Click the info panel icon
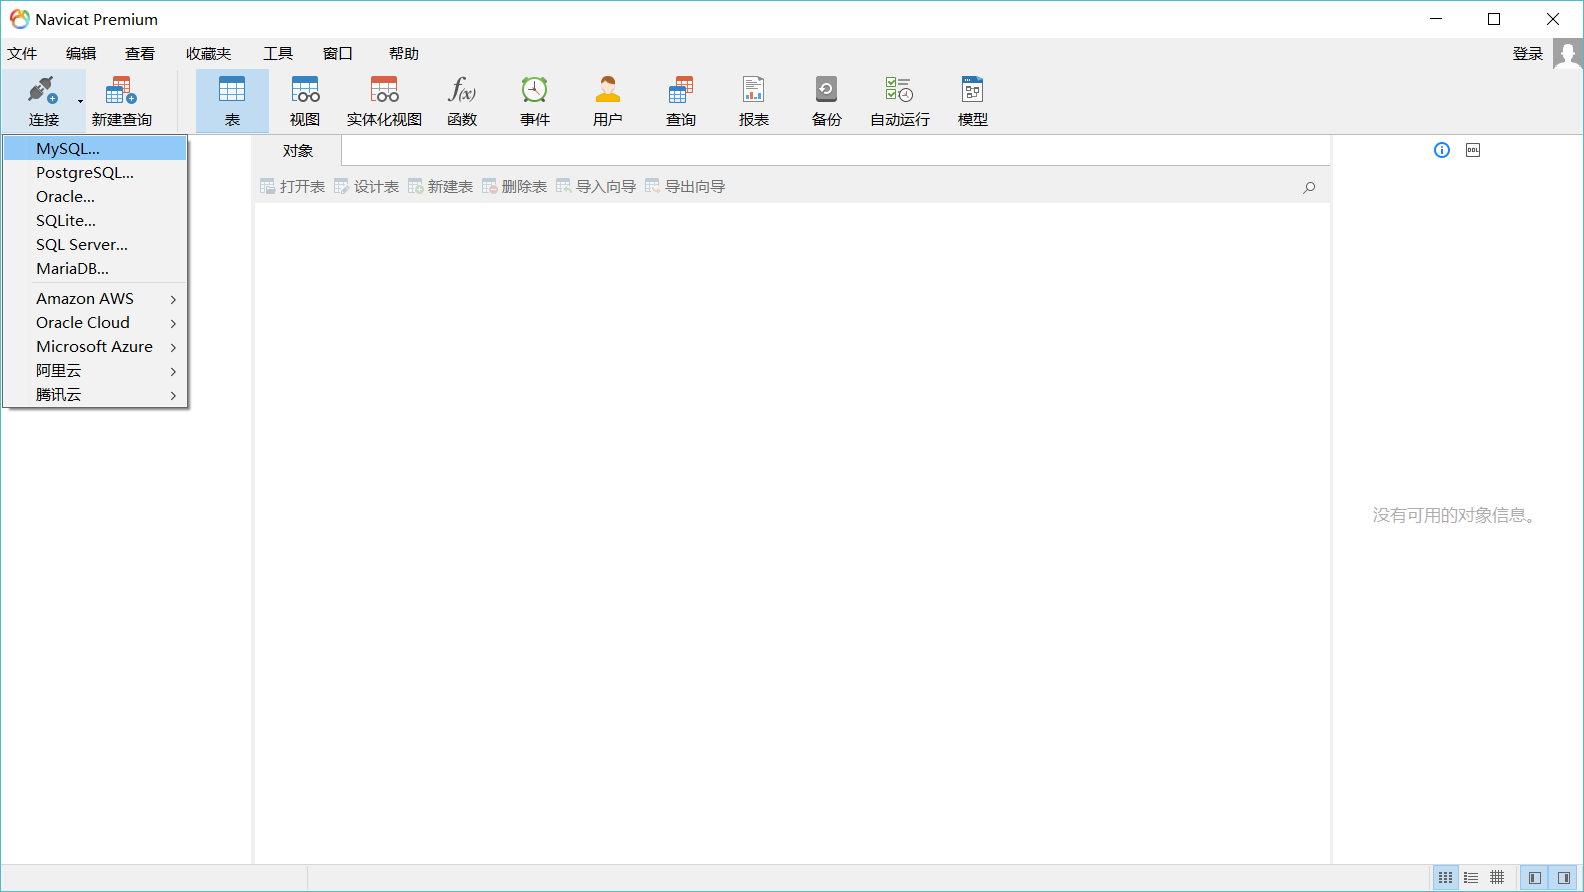The image size is (1584, 892). point(1442,150)
